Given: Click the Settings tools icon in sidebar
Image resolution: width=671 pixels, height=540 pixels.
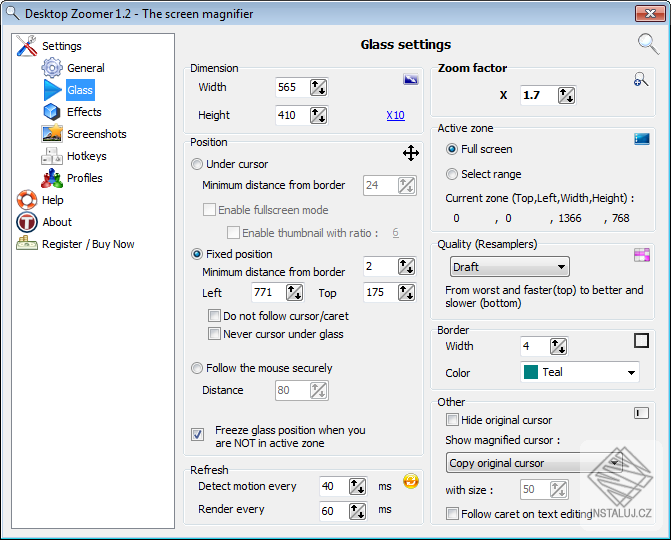Looking at the screenshot, I should tap(27, 46).
